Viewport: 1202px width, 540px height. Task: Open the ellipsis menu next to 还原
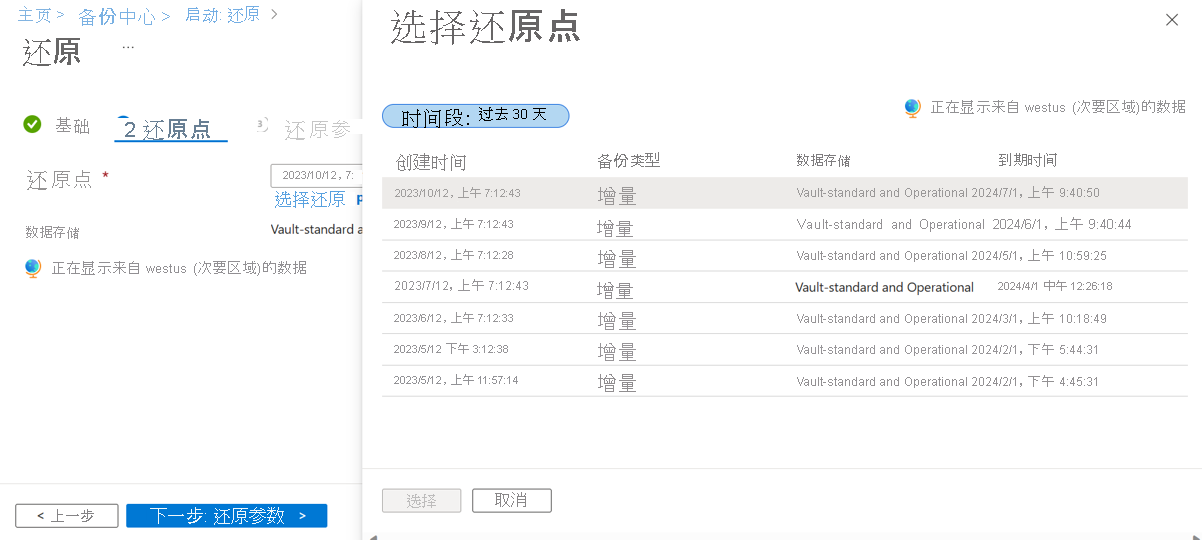tap(128, 47)
